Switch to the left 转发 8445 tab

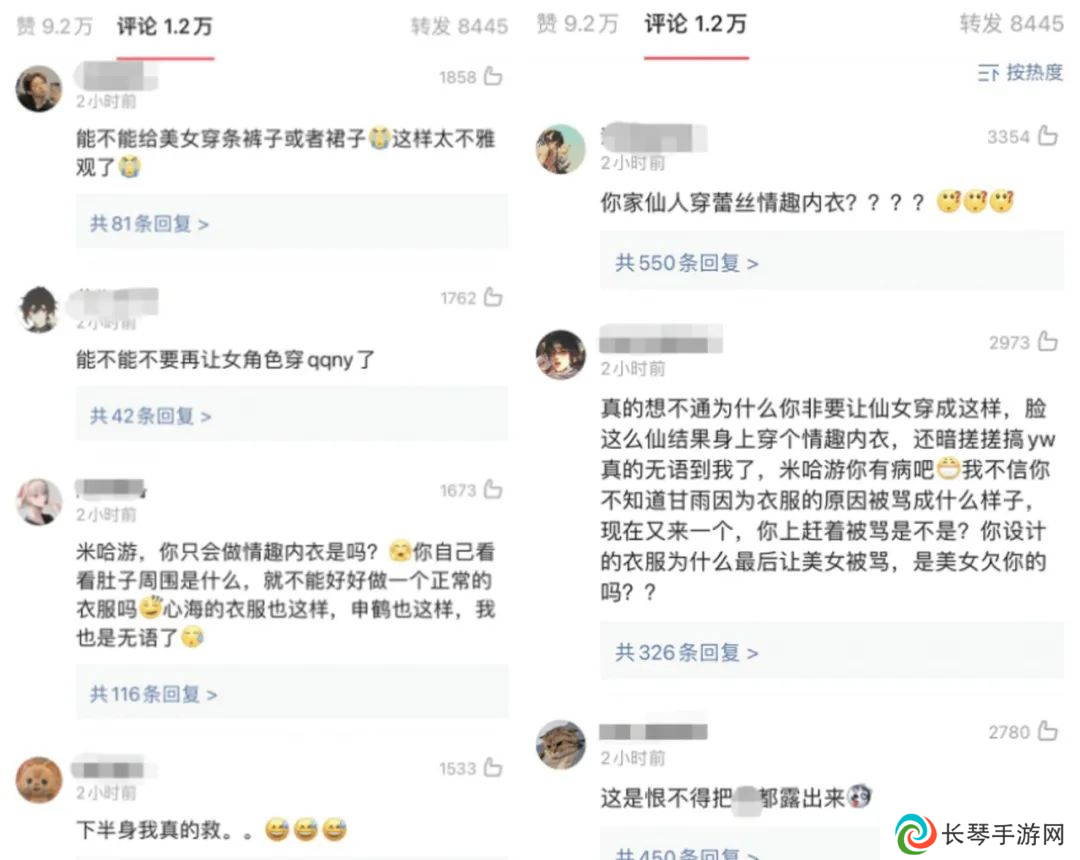click(459, 27)
